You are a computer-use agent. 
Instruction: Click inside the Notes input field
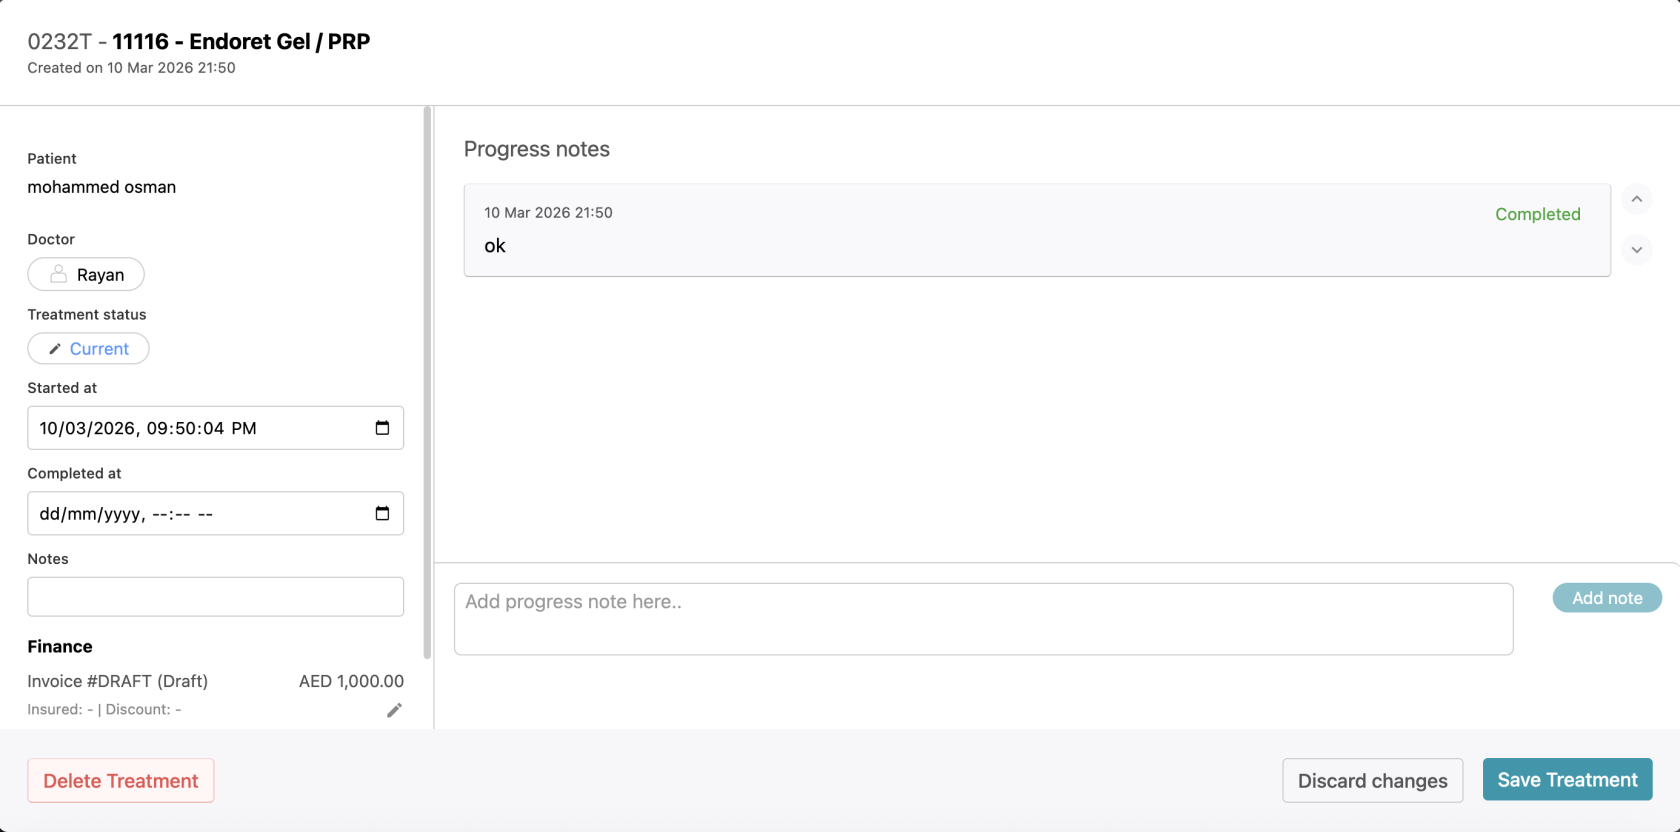point(215,596)
